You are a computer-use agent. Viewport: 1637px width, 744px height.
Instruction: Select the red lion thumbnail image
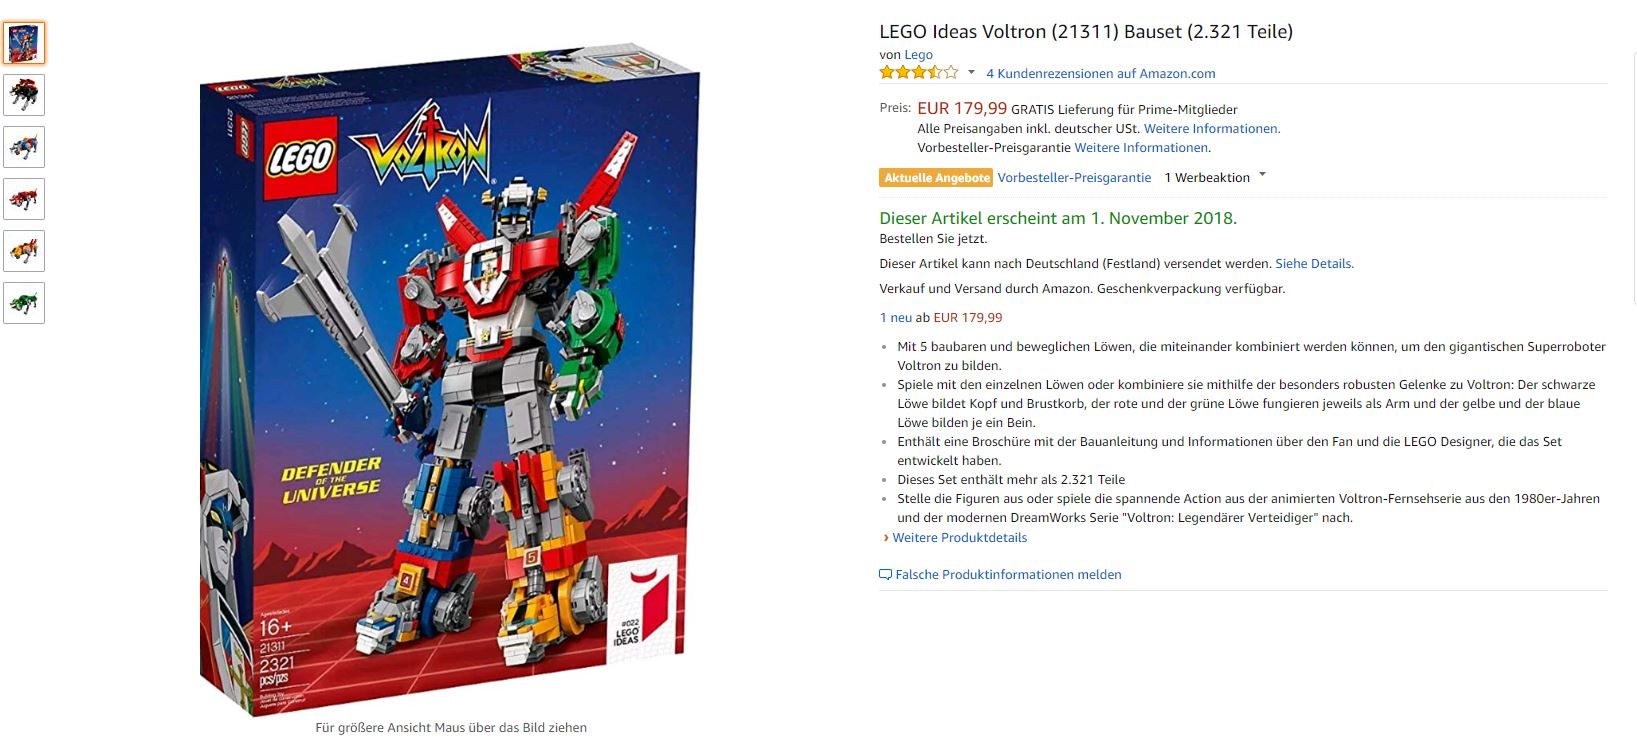click(23, 199)
